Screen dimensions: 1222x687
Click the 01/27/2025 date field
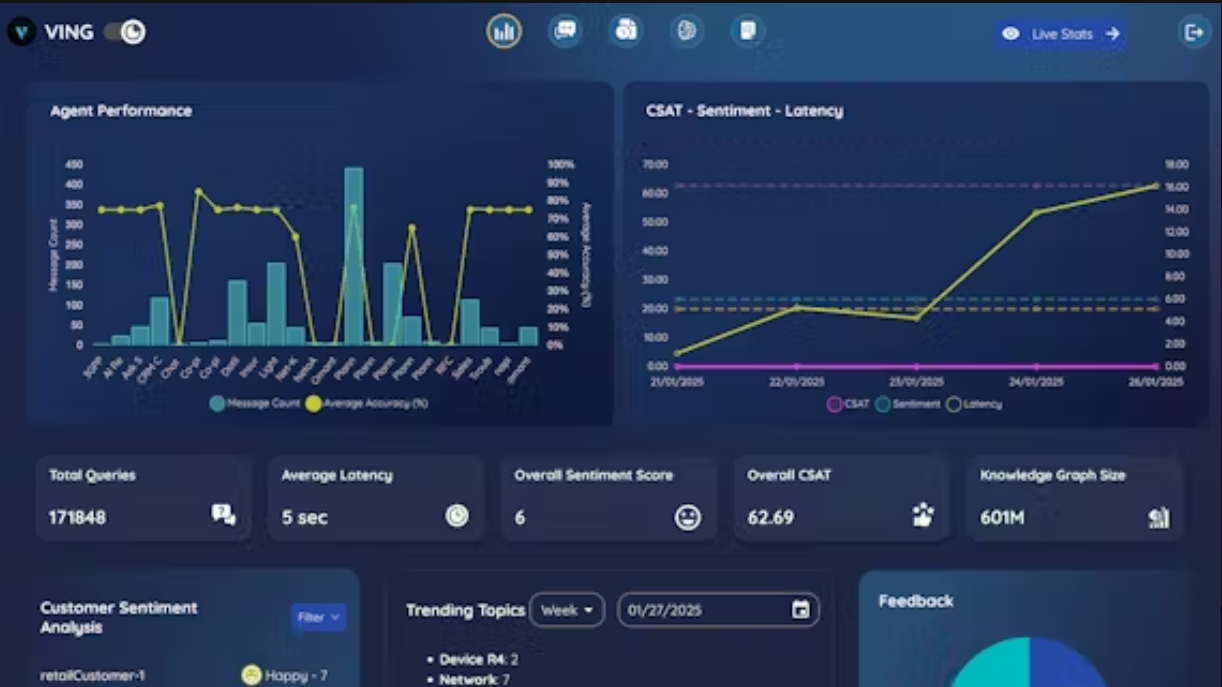tap(718, 610)
